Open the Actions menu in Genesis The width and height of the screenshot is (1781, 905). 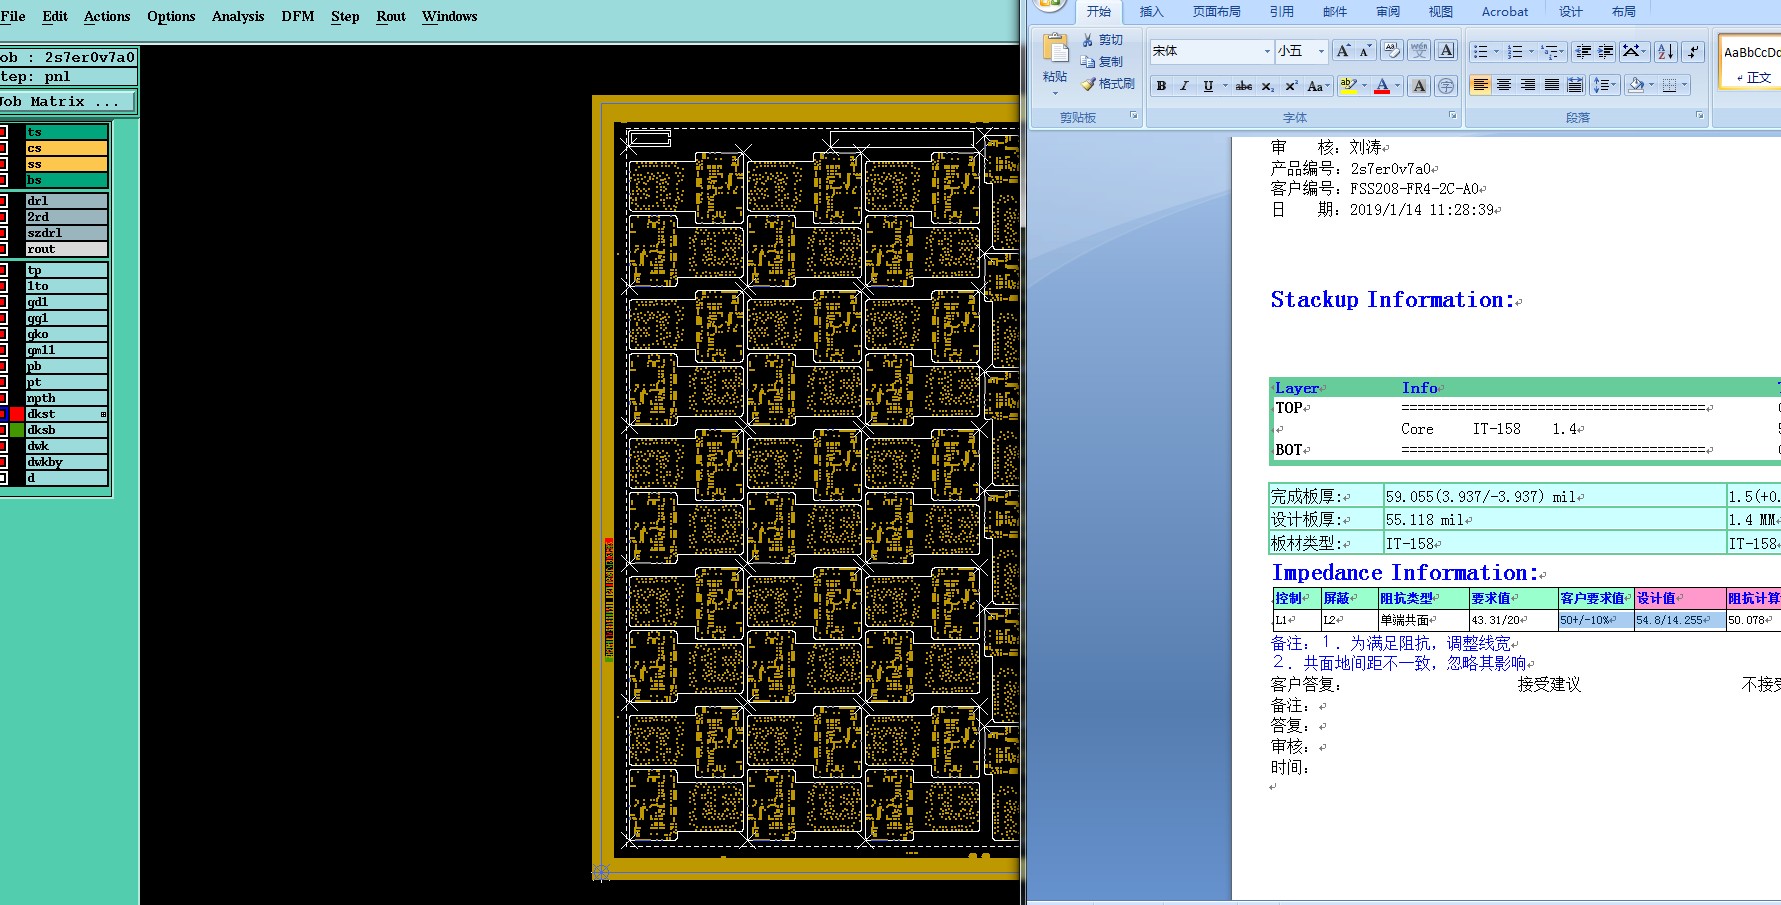(107, 16)
